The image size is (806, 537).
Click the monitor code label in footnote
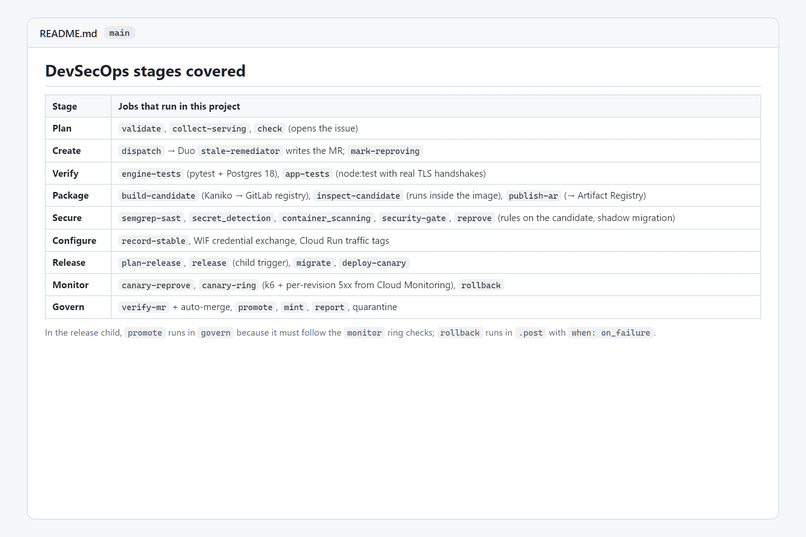click(364, 333)
